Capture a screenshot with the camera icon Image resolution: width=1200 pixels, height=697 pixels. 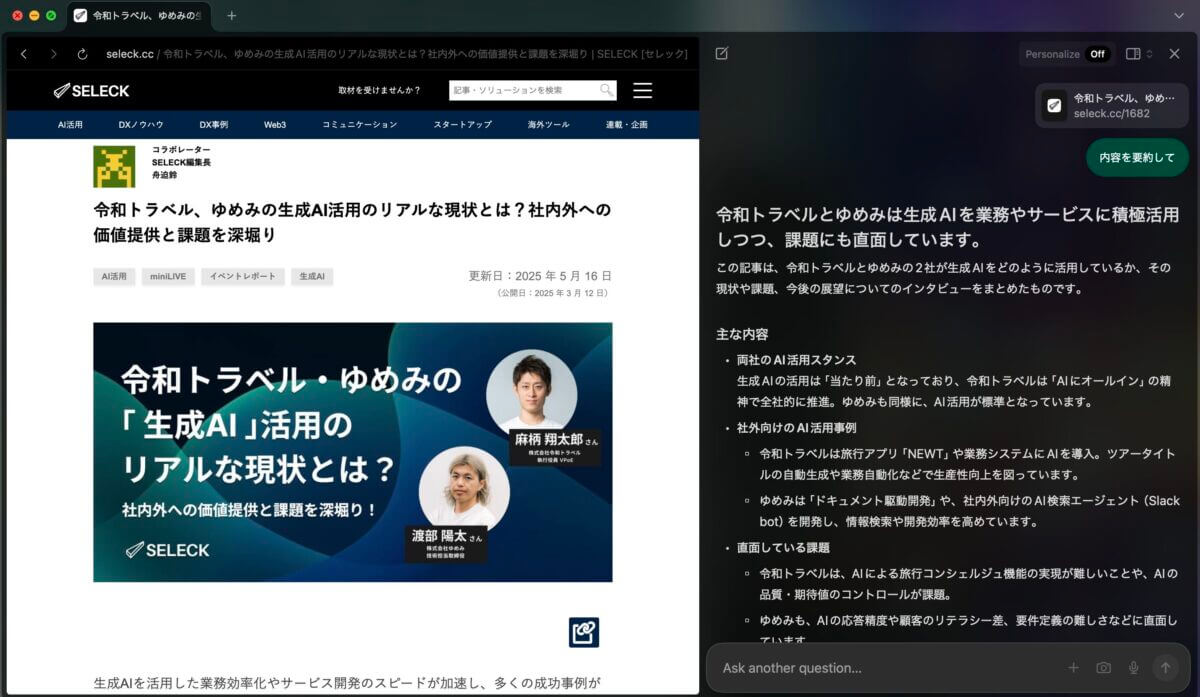[1103, 668]
